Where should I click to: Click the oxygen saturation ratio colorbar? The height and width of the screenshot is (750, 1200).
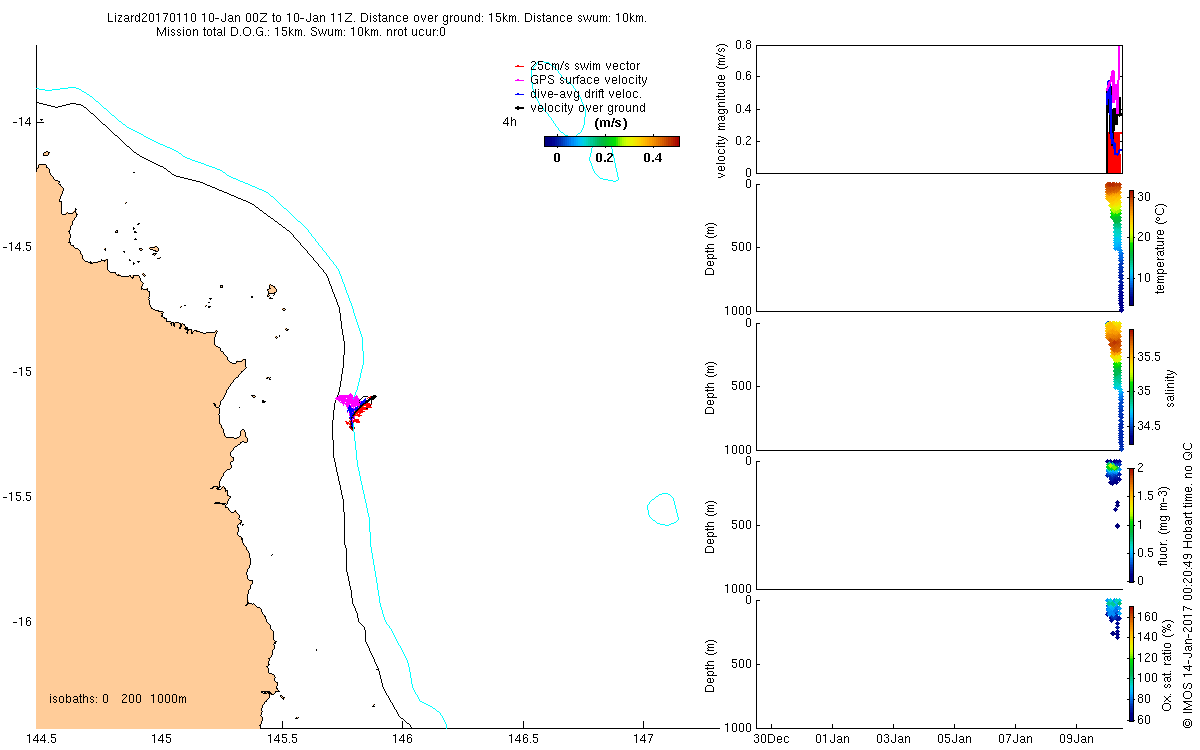tap(1131, 663)
